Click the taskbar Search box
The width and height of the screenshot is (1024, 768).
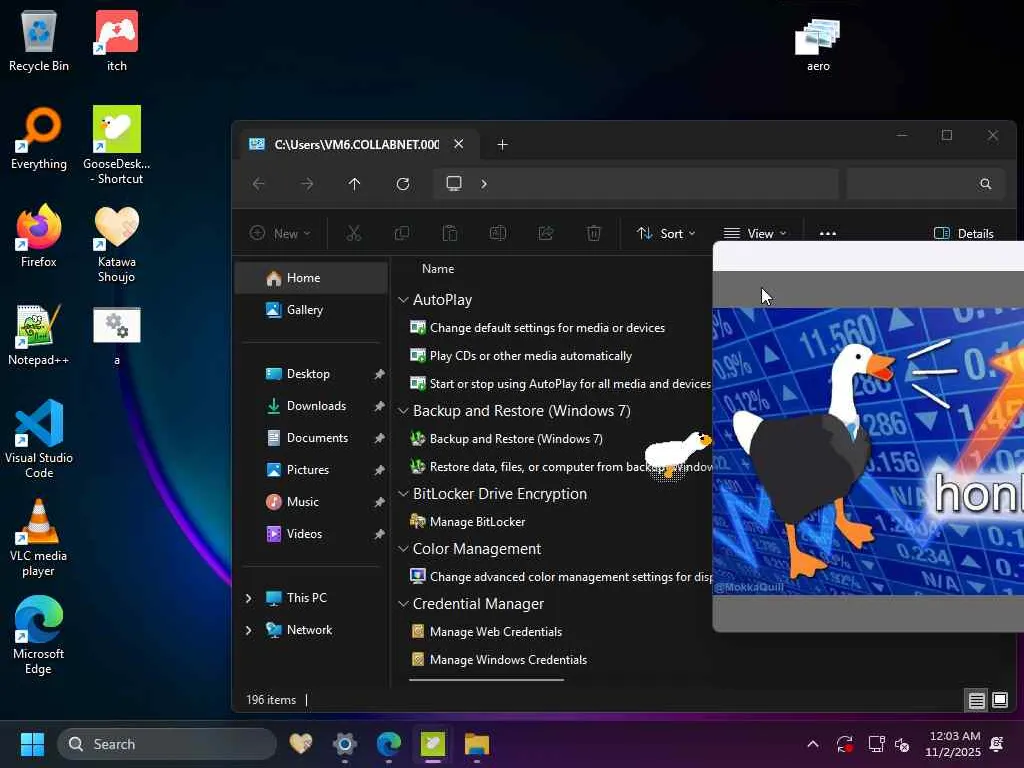[x=167, y=744]
